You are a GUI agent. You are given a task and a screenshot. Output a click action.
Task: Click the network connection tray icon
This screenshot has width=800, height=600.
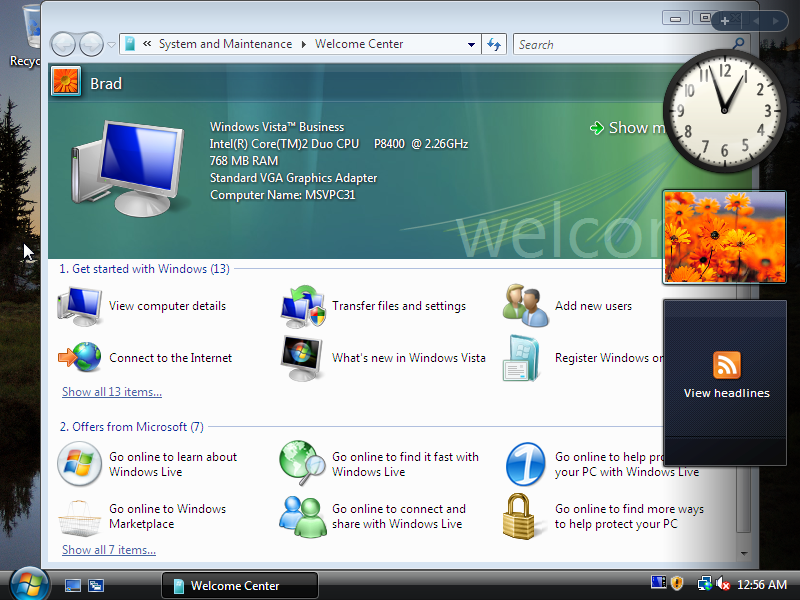705,583
